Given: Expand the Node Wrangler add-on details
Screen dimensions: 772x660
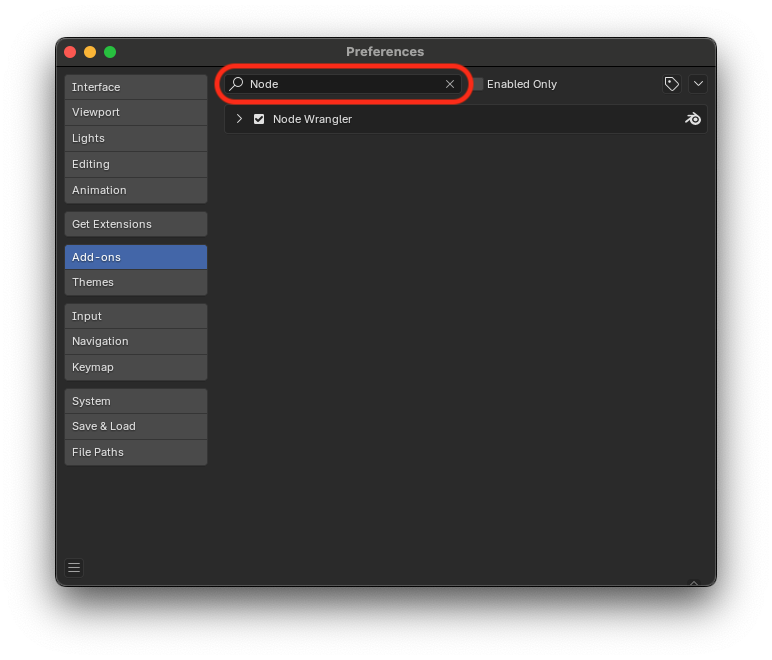Looking at the screenshot, I should click(x=239, y=119).
